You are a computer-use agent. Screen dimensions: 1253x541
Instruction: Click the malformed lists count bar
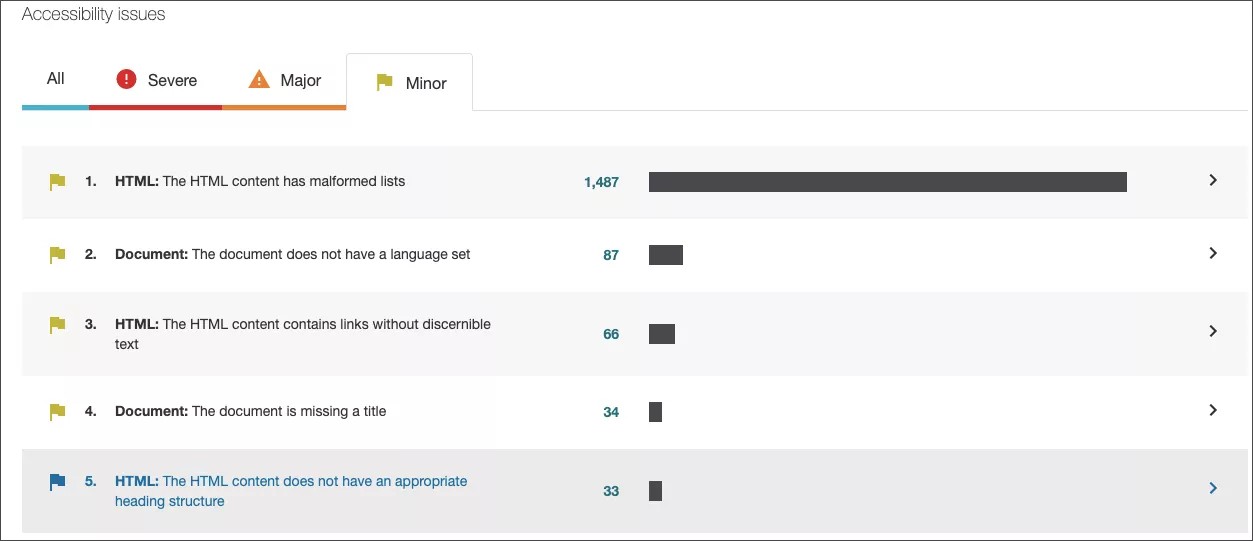[x=887, y=182]
